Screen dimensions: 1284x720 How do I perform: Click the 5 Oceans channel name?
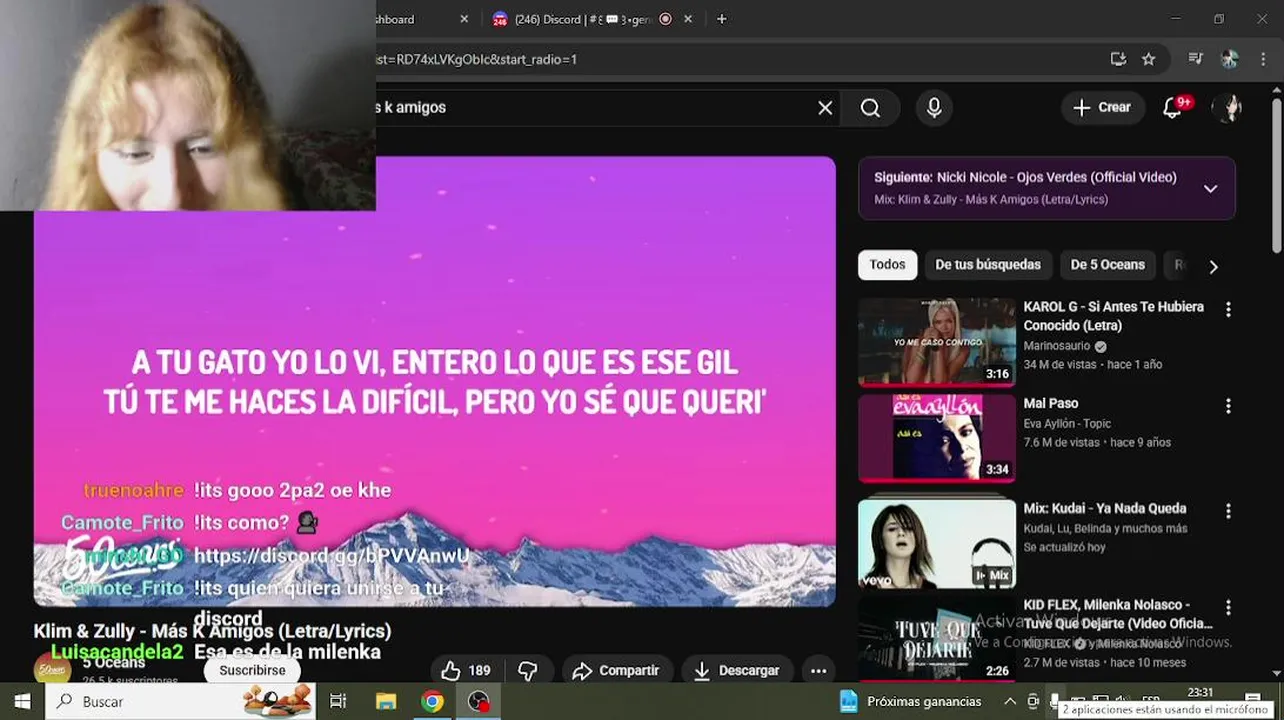[x=114, y=662]
